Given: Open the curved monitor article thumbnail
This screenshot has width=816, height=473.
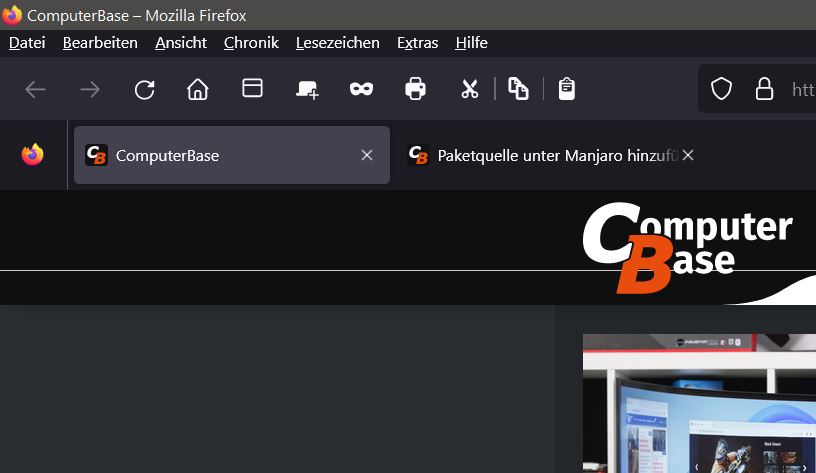Looking at the screenshot, I should click(699, 403).
